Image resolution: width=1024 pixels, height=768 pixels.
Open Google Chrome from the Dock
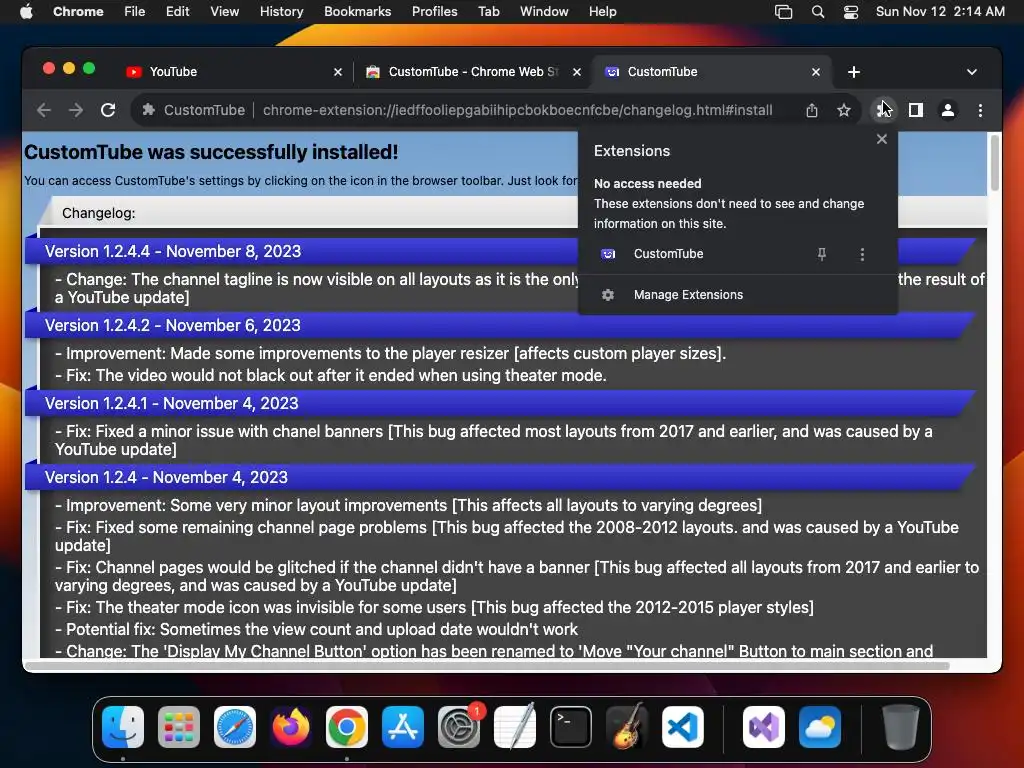click(x=347, y=727)
